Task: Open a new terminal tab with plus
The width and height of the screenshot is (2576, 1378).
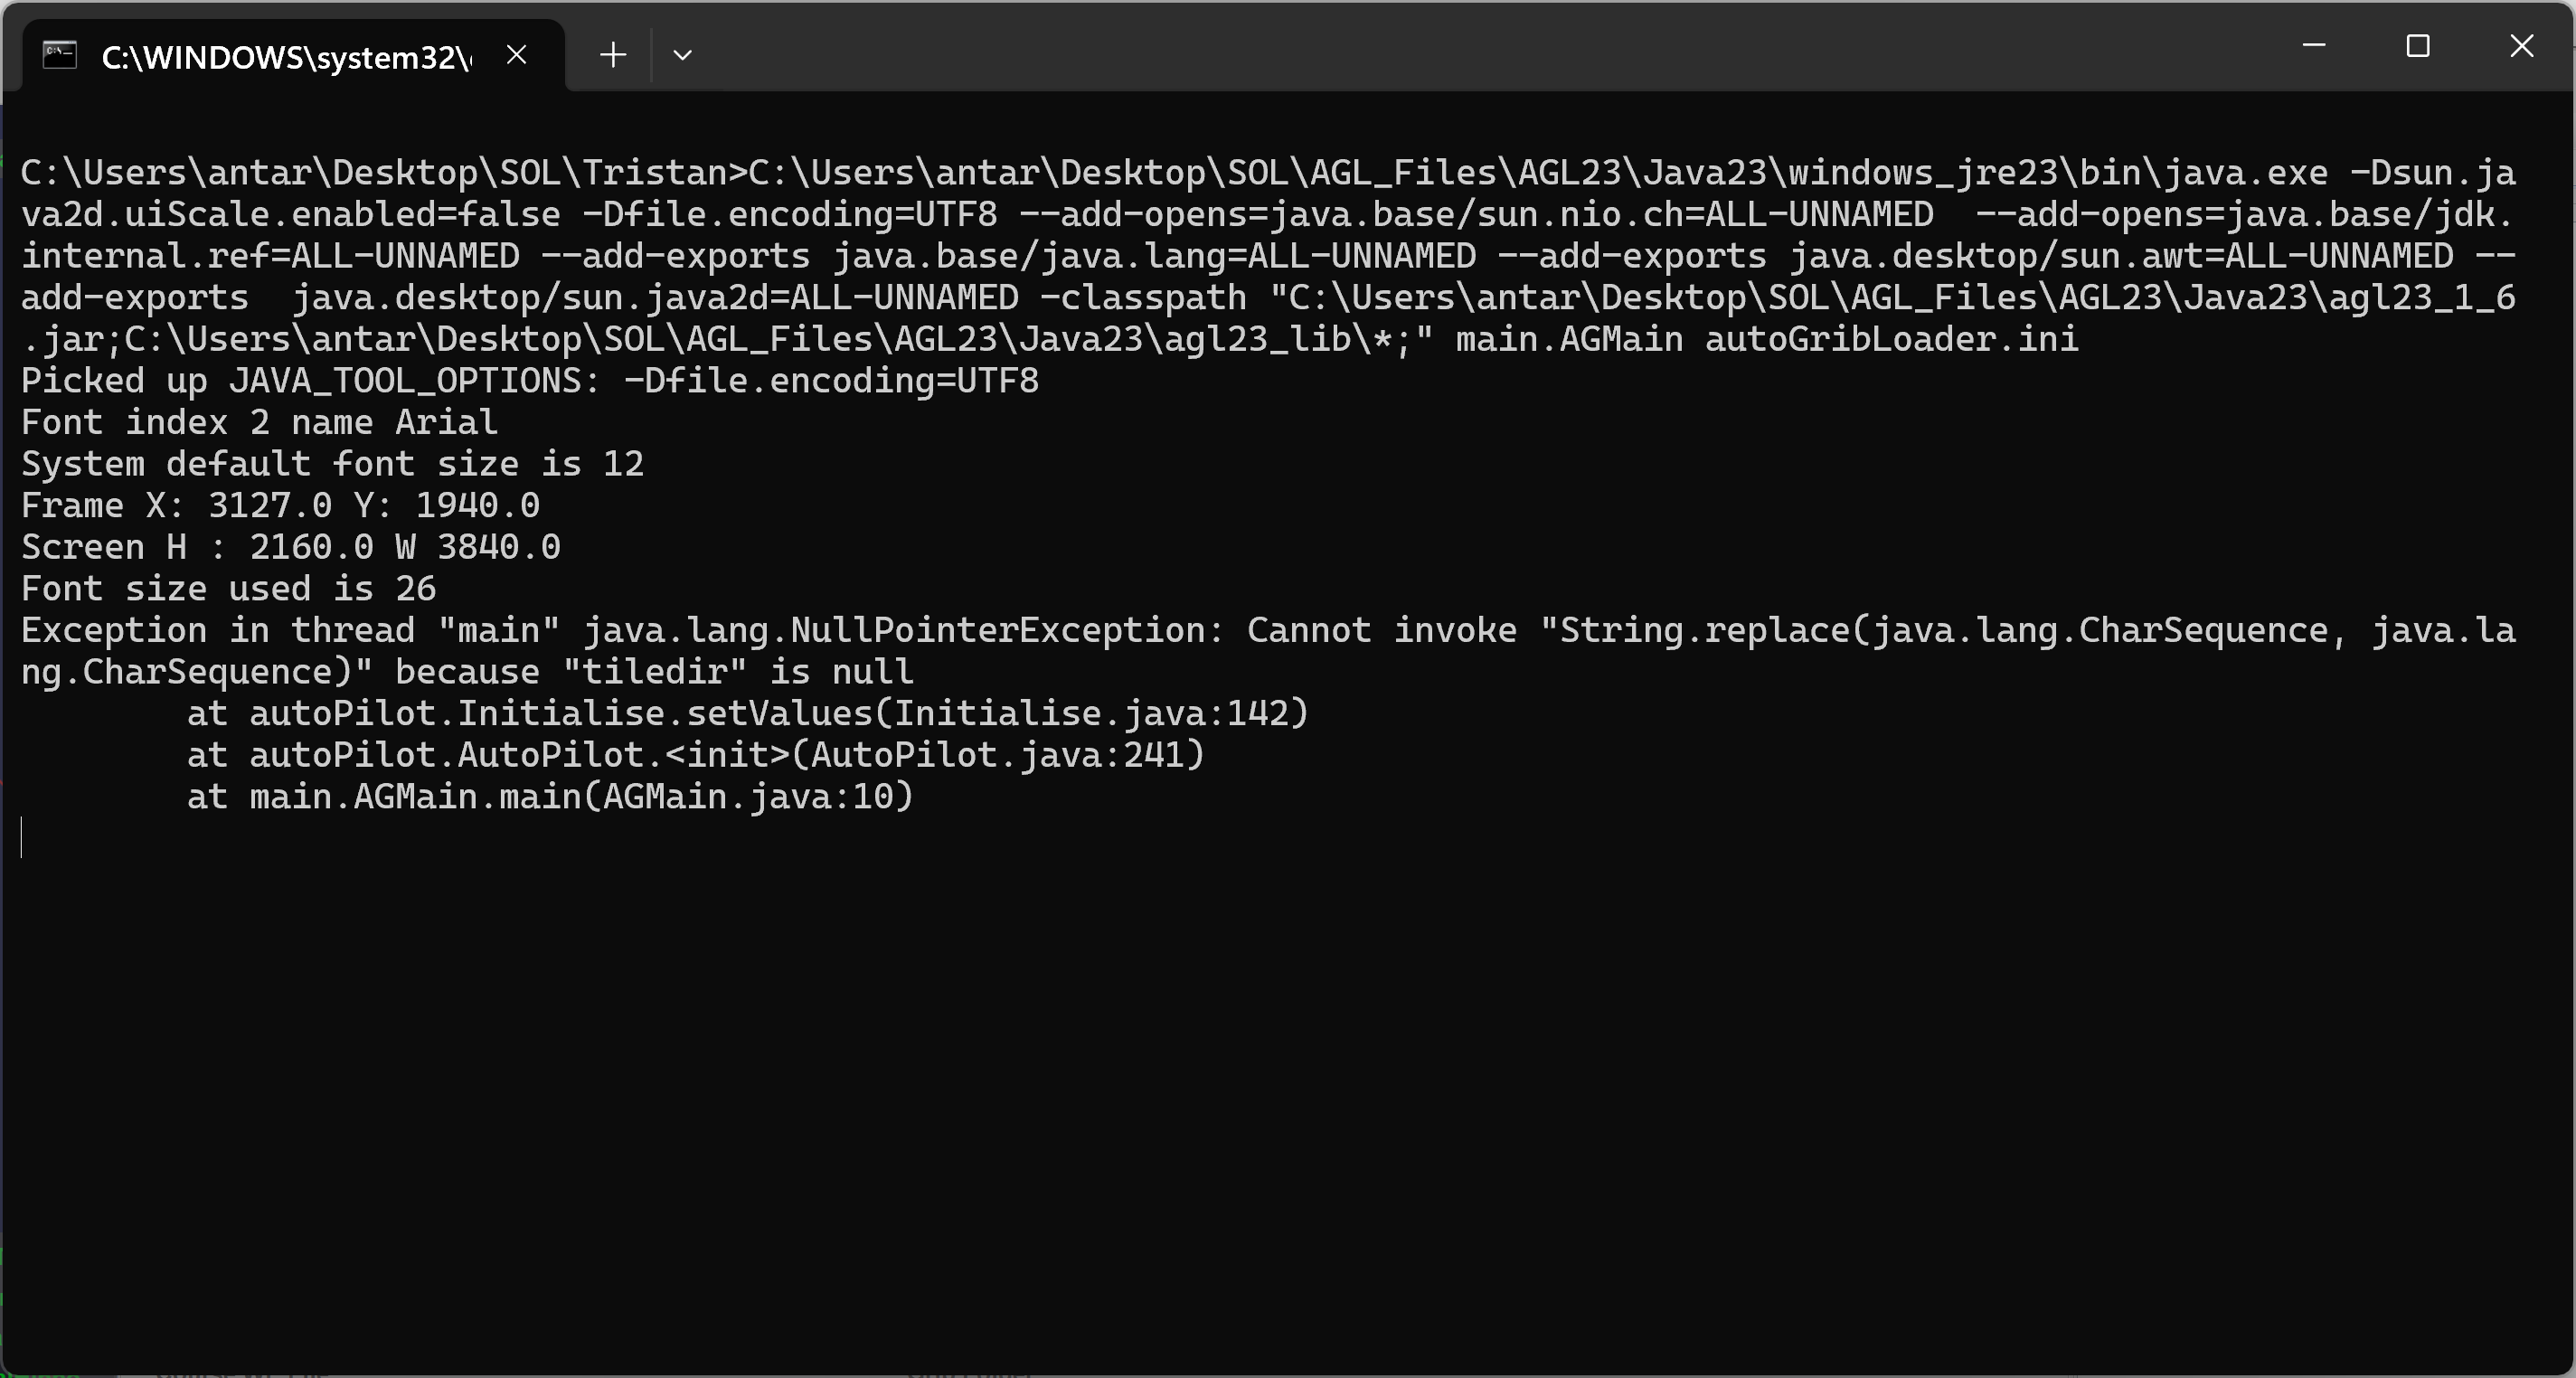Action: [613, 55]
